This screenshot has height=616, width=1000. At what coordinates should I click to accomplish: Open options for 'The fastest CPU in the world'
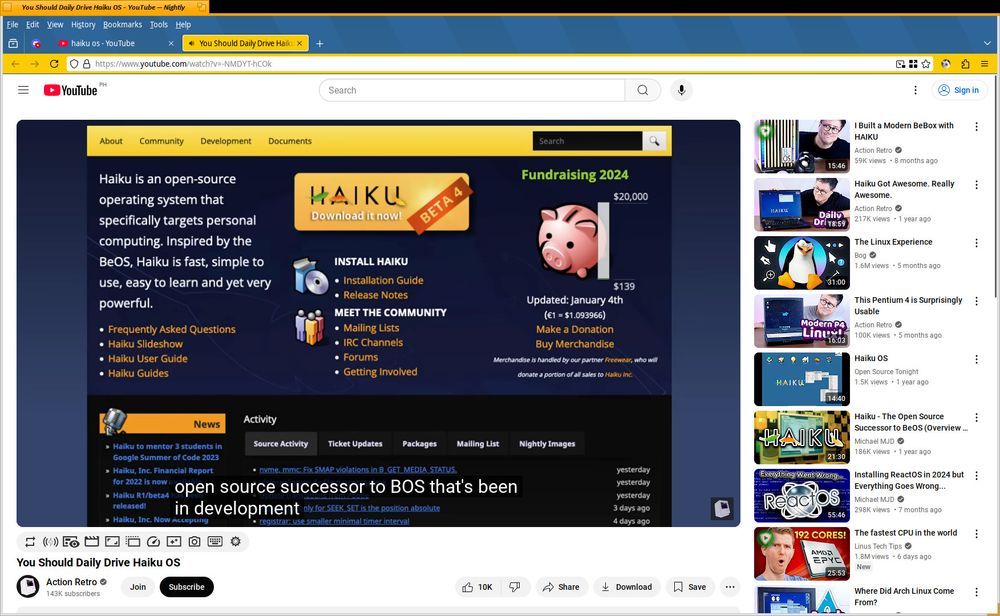point(976,533)
